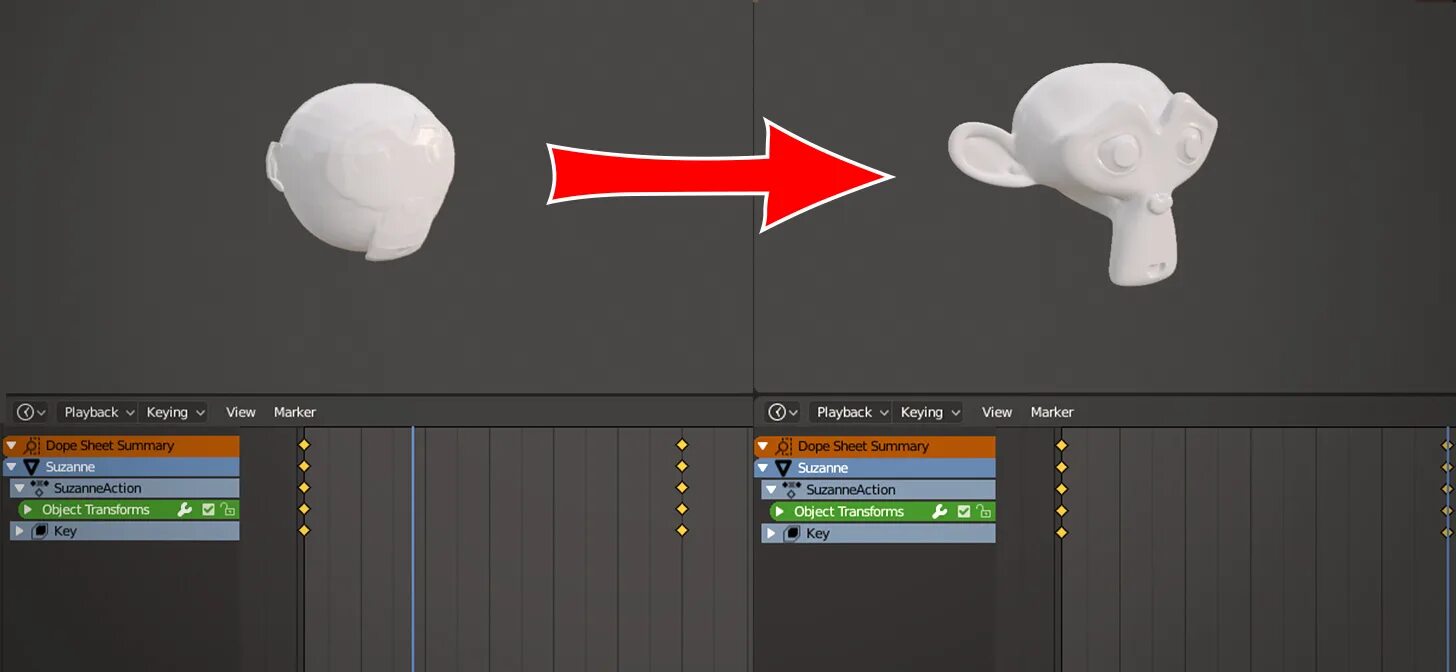Collapse Suzanne row in left panel
Image resolution: width=1456 pixels, height=672 pixels.
coord(11,467)
